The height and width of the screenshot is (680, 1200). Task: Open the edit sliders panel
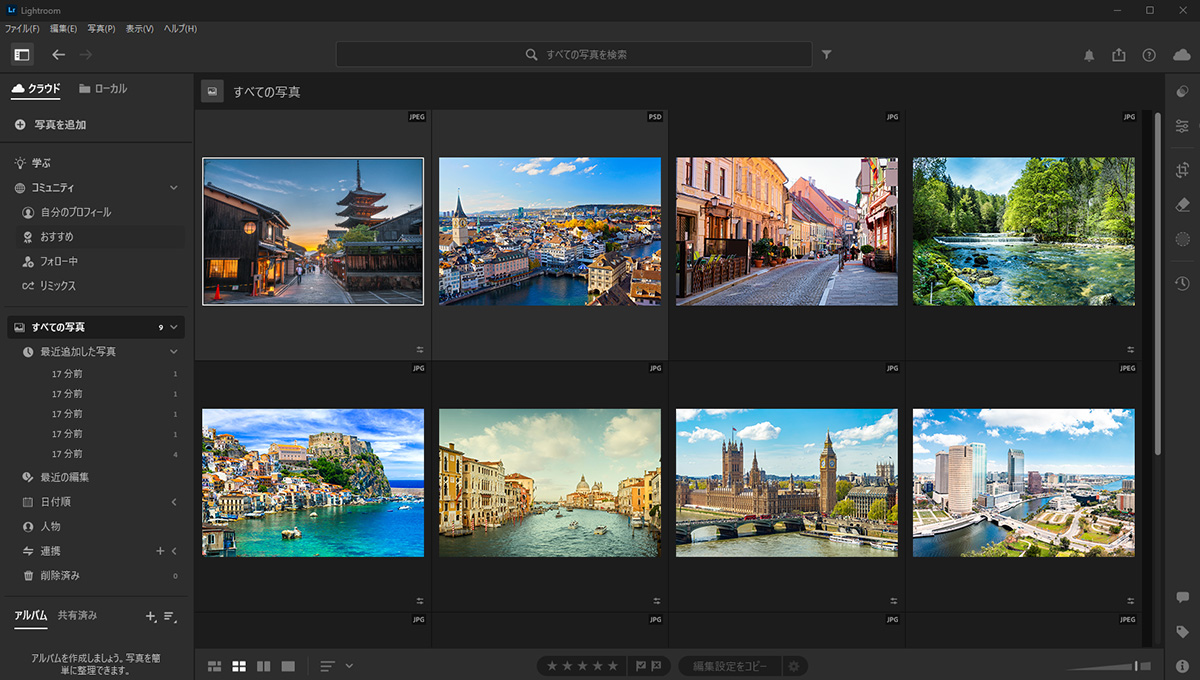1182,126
